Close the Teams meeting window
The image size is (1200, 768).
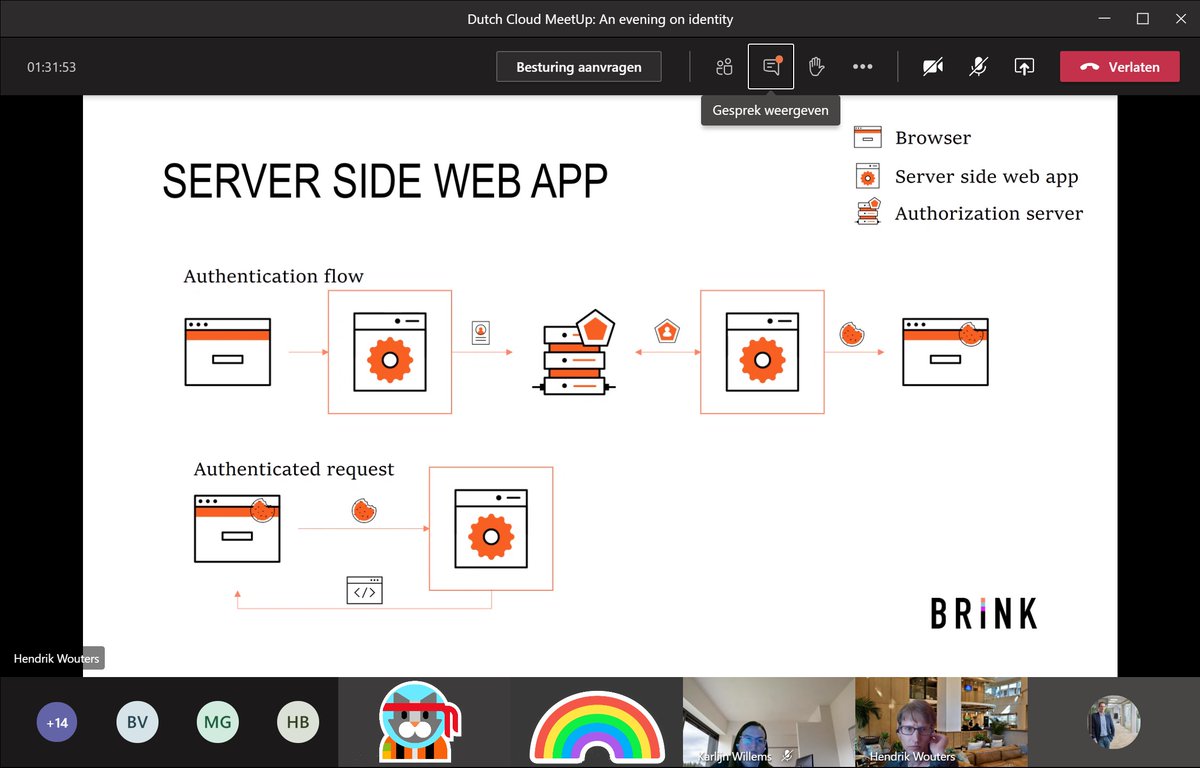point(1180,19)
